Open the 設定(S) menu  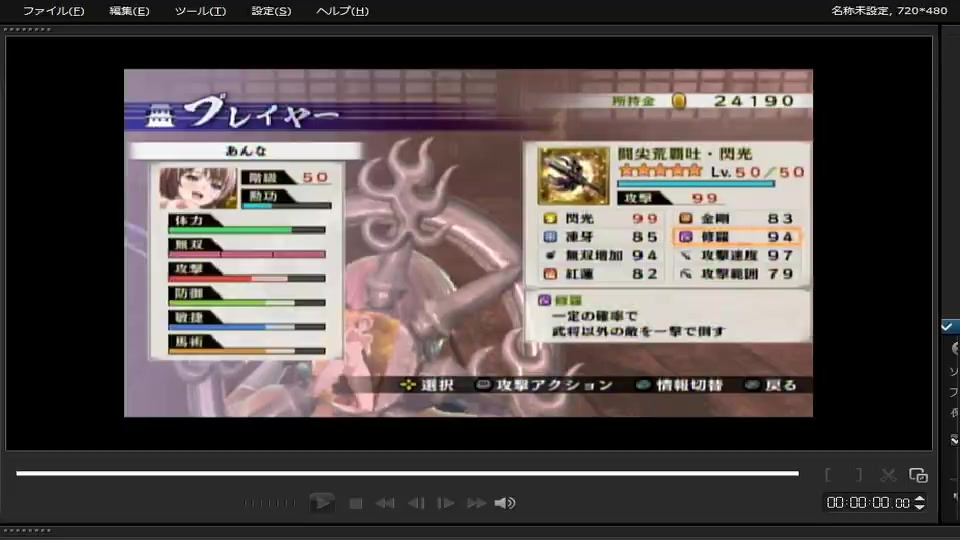point(271,11)
